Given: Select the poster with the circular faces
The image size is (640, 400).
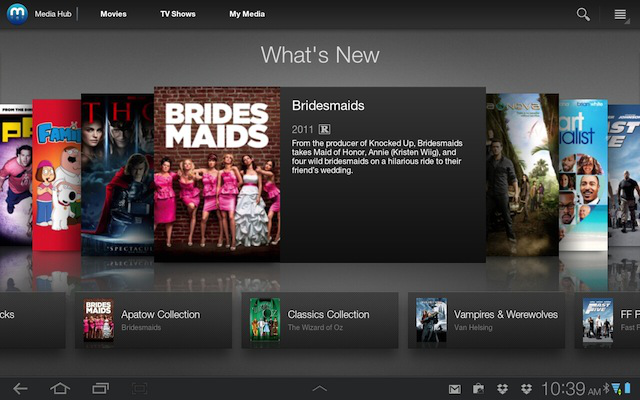Looking at the screenshot, I should [x=583, y=175].
